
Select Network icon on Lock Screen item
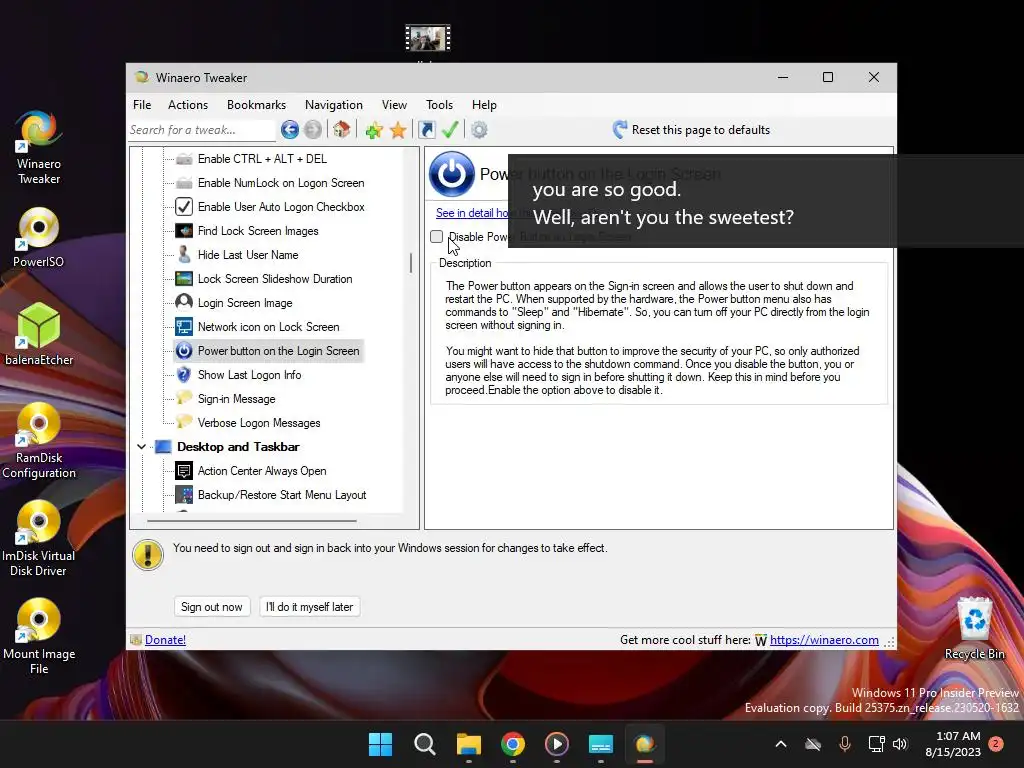point(268,327)
